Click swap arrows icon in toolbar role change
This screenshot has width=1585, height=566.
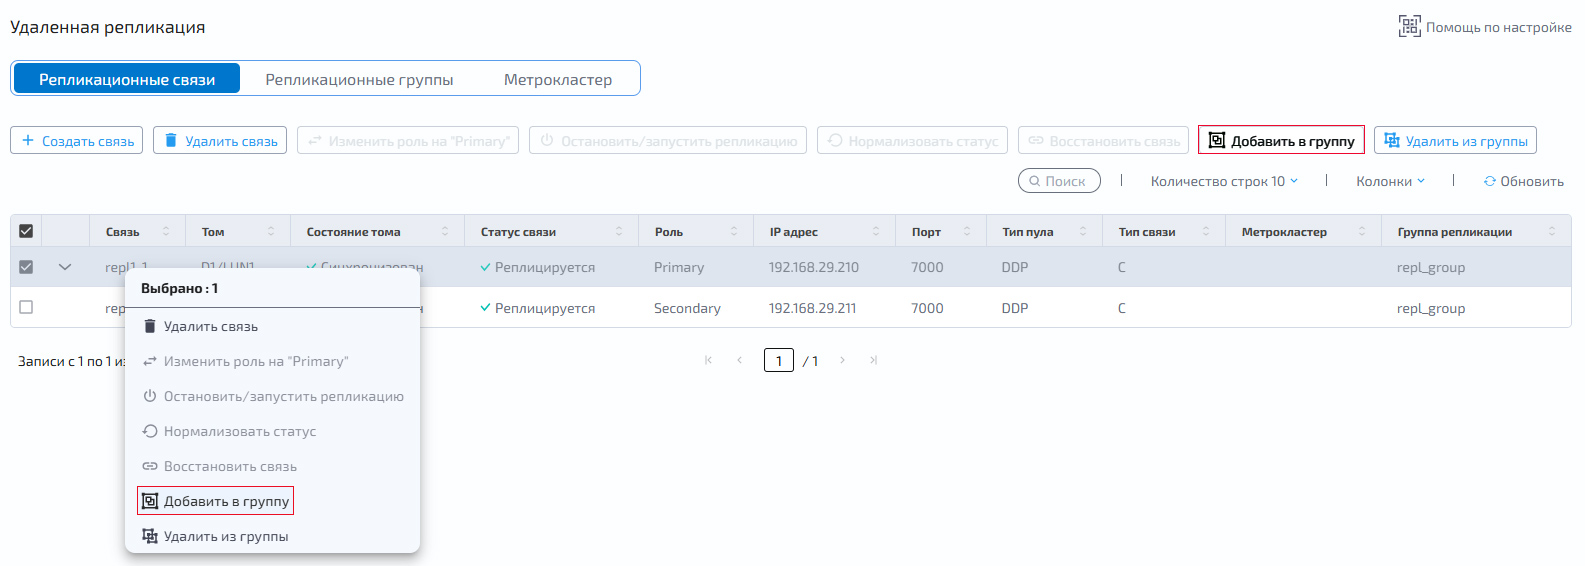(315, 141)
